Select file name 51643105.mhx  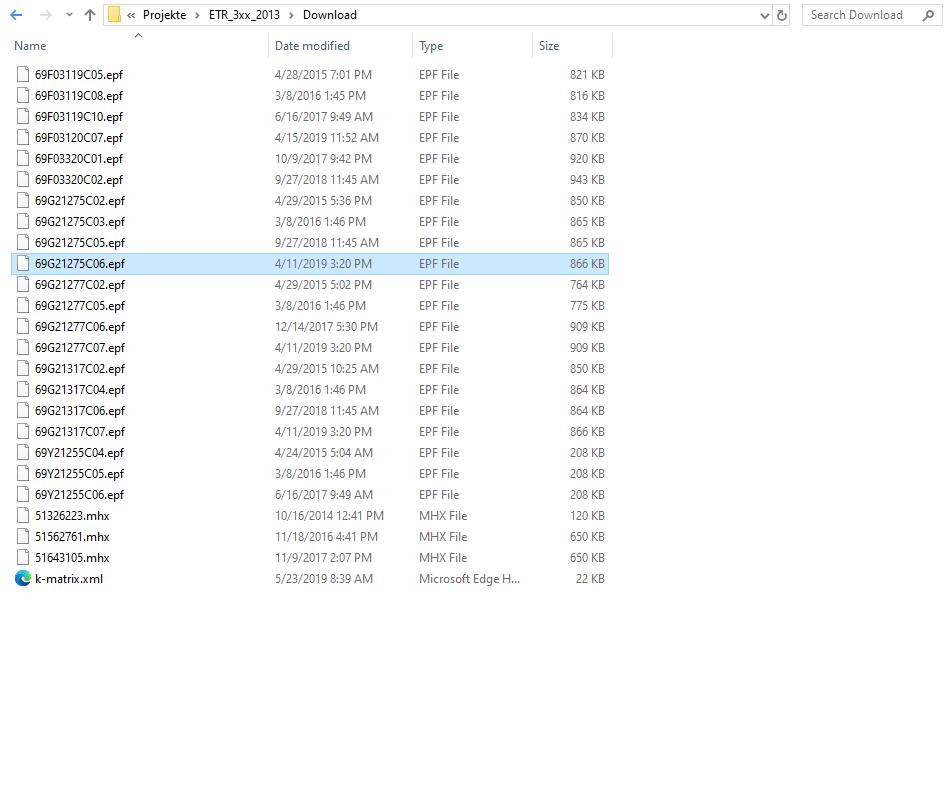[72, 557]
